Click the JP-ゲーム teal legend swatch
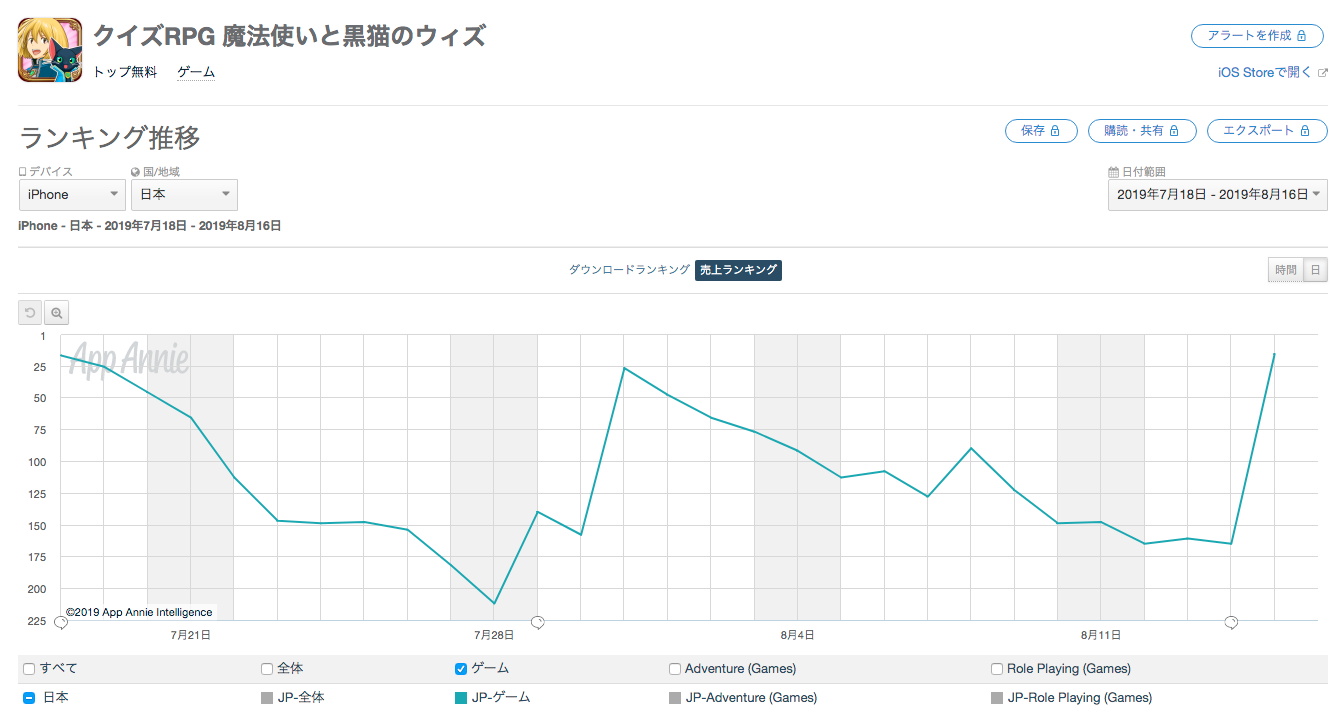The height and width of the screenshot is (718, 1338). pos(461,698)
